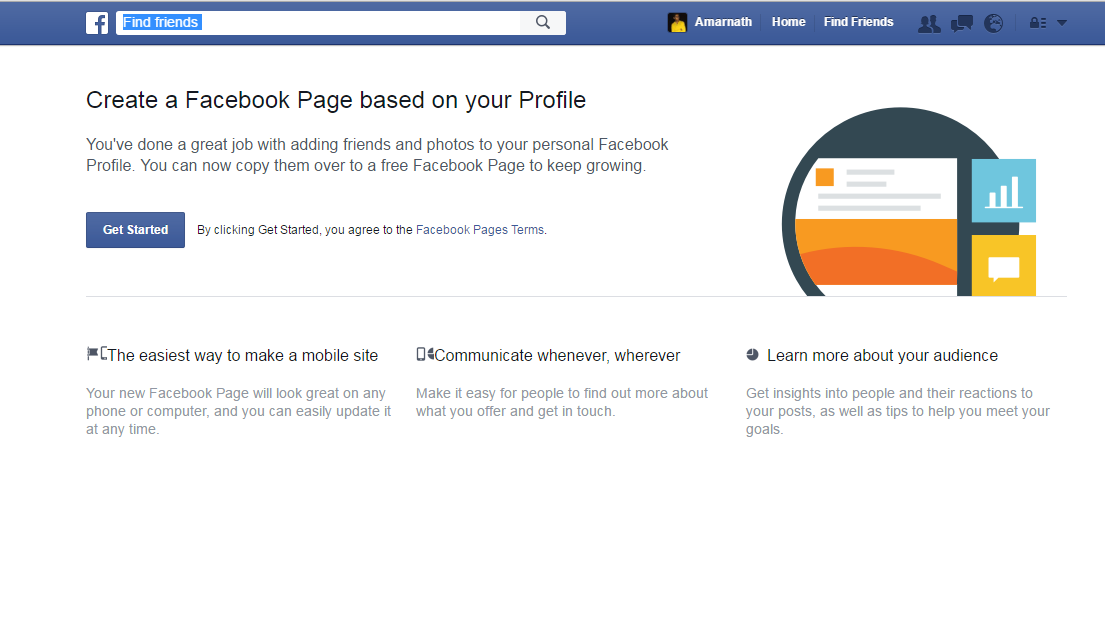
Task: Click 'Learn more about your audience' heading
Action: point(882,356)
